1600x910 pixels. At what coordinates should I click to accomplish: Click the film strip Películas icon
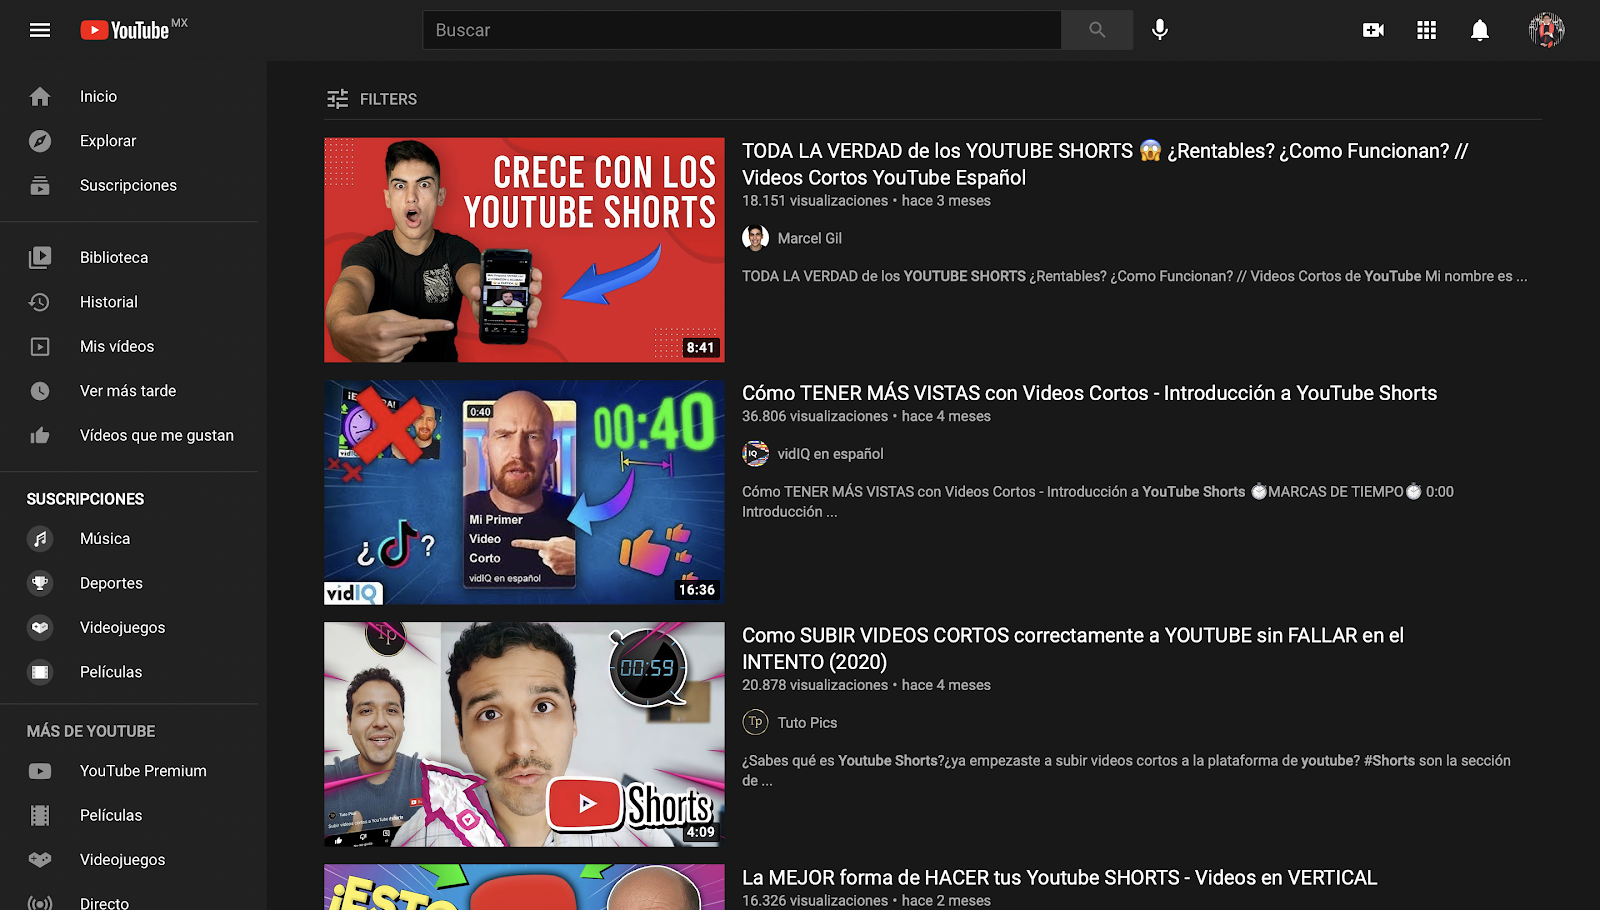click(x=40, y=815)
